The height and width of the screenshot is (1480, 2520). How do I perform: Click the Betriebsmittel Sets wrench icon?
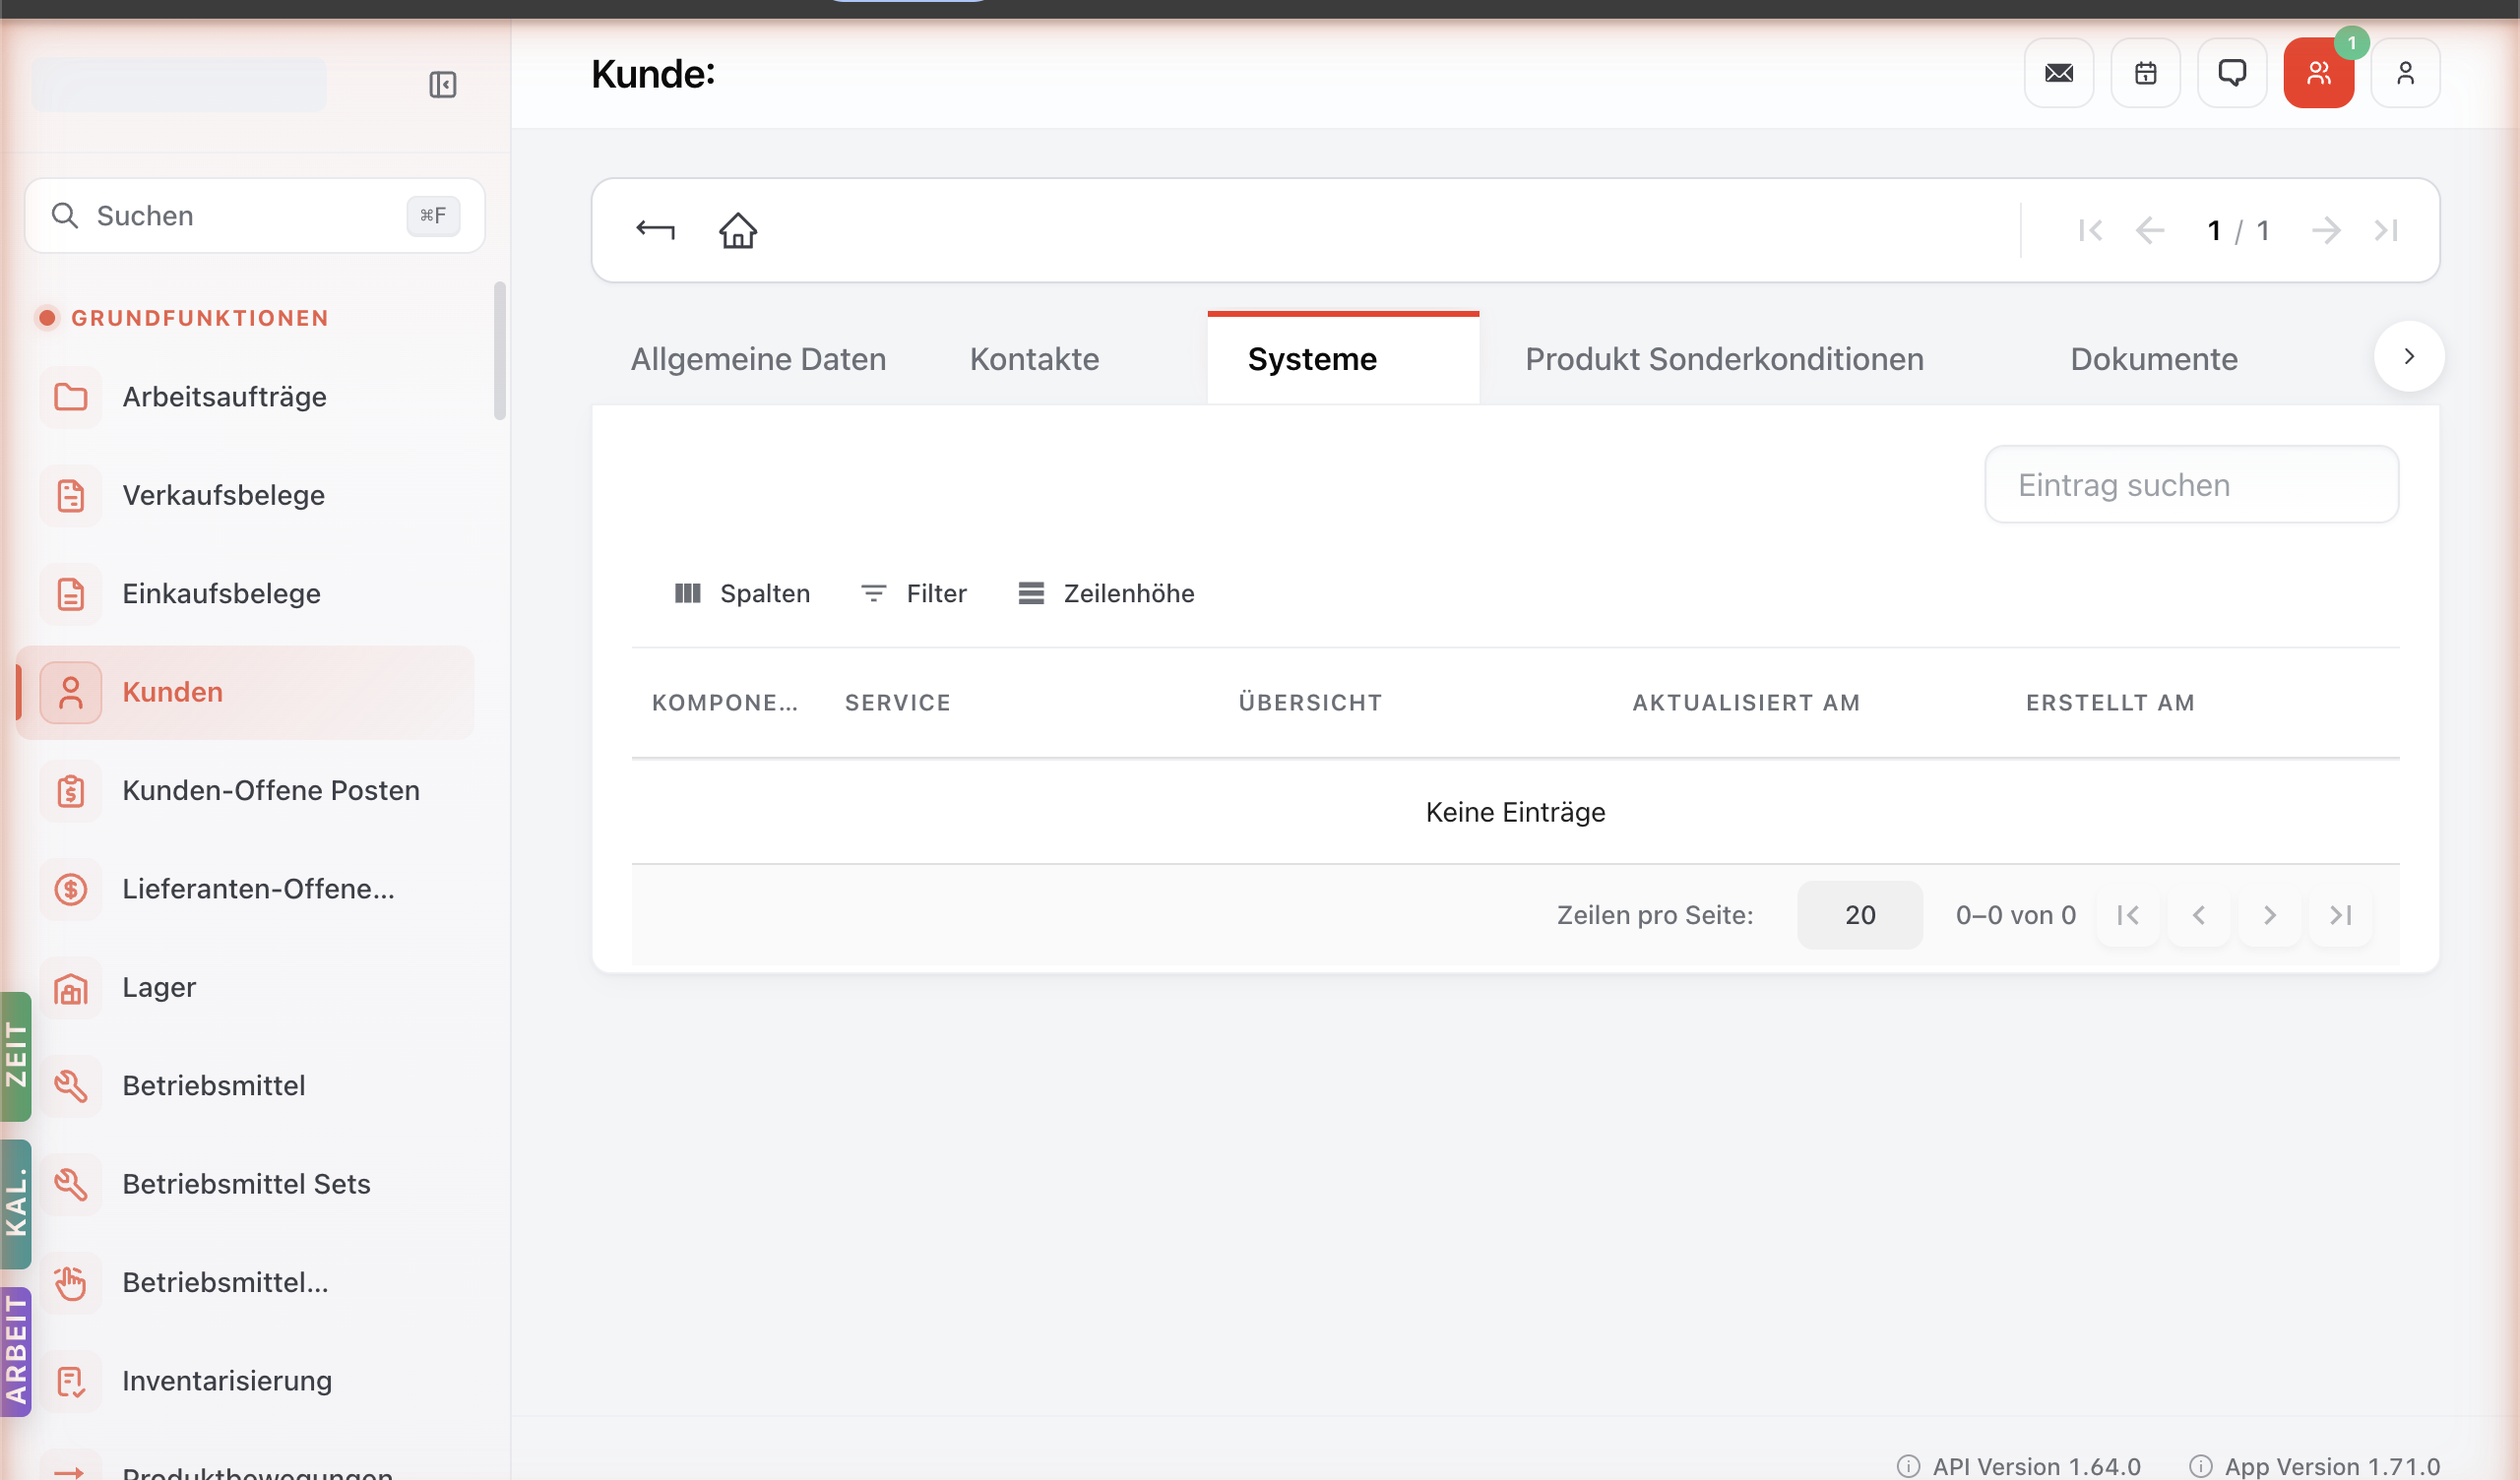click(71, 1184)
